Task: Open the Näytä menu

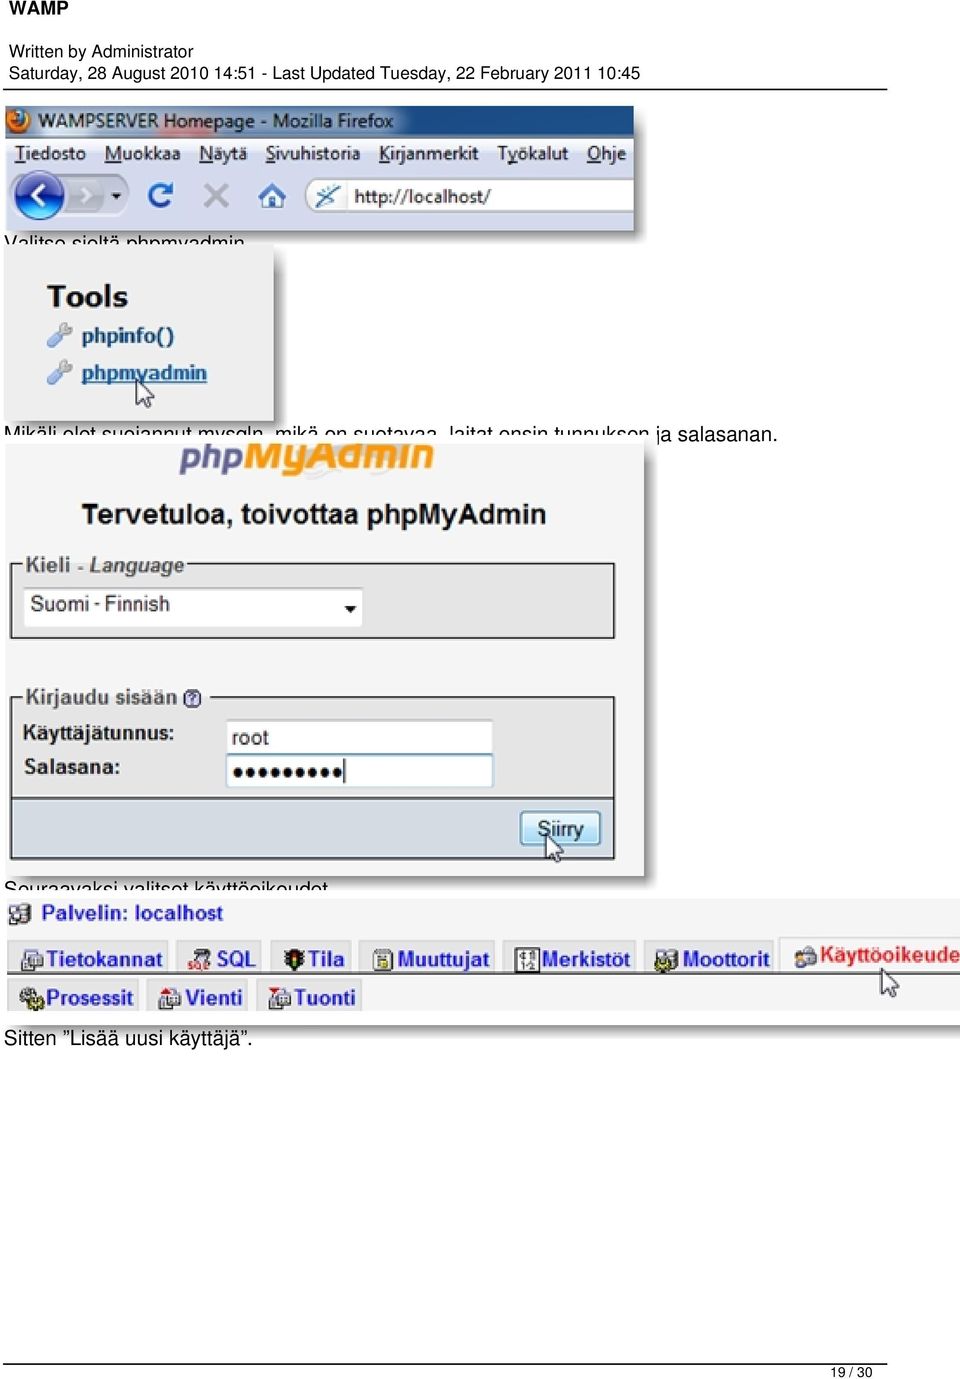Action: [x=223, y=154]
